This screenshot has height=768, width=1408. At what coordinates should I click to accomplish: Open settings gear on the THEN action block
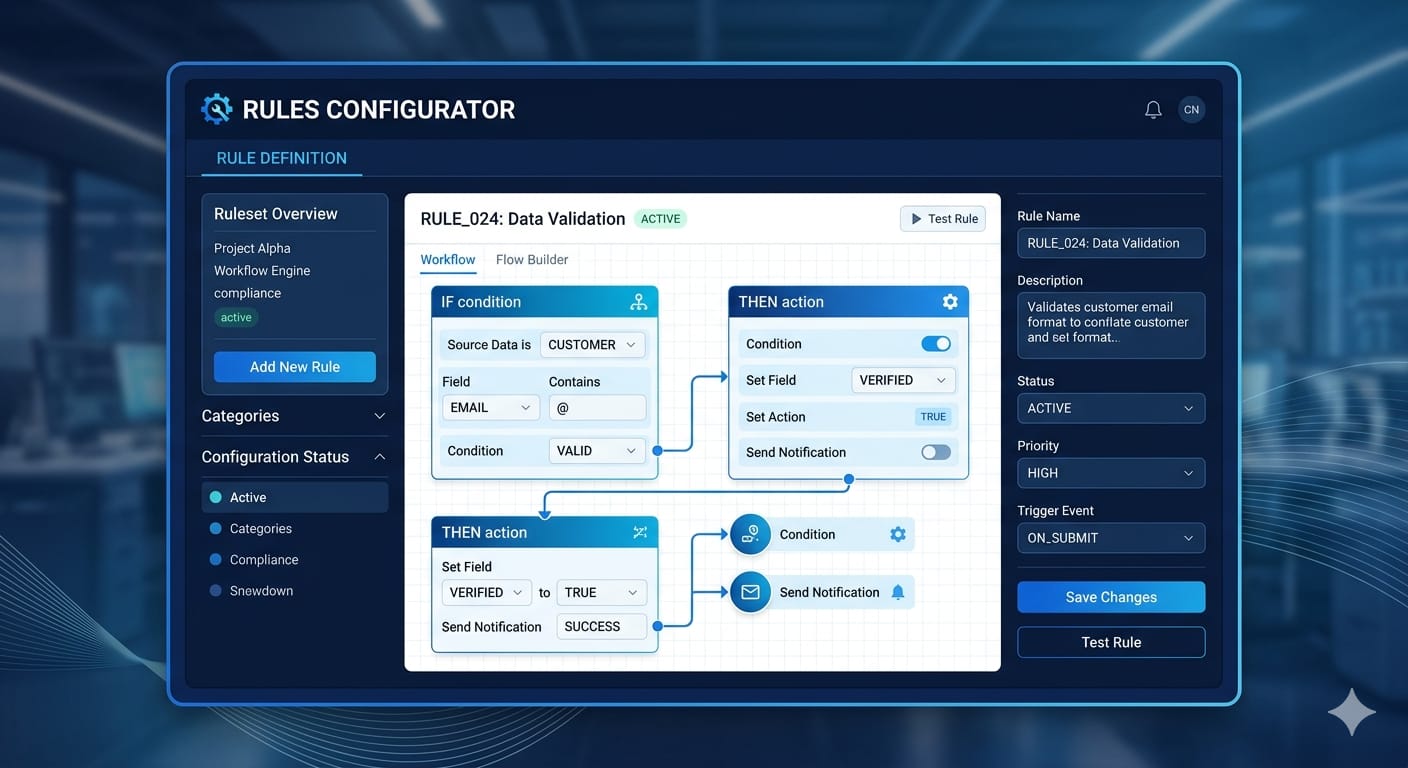[950, 301]
